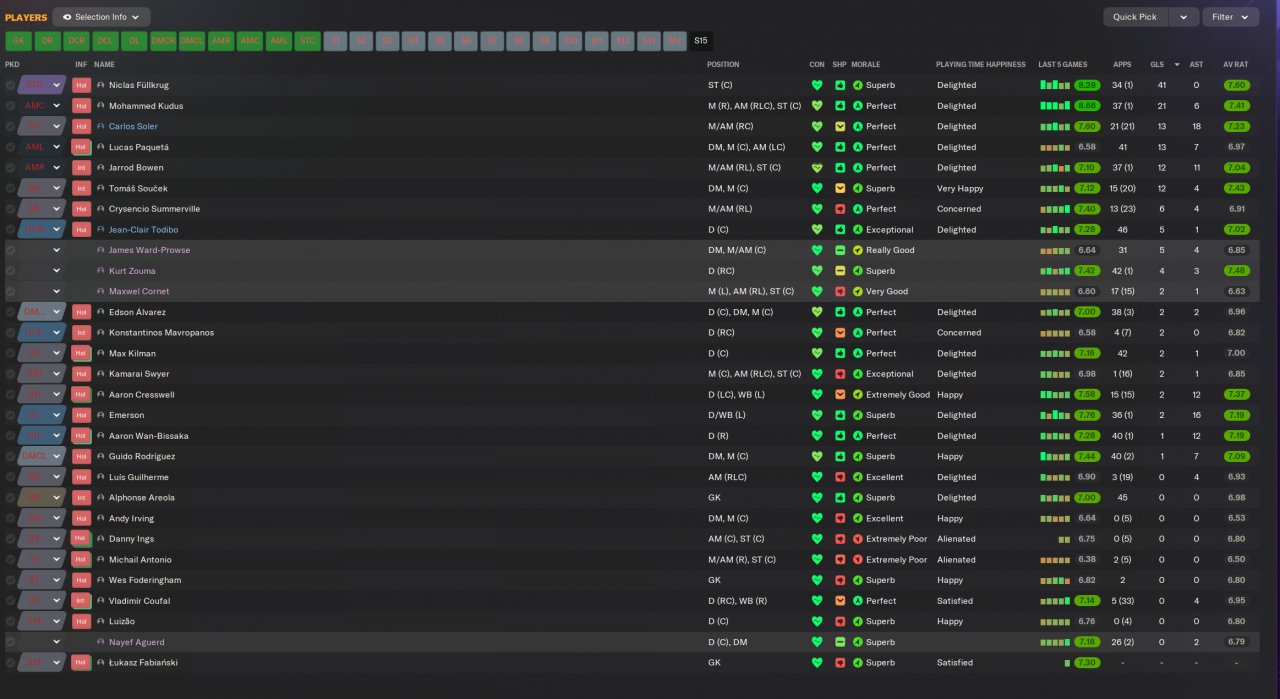1280x699 pixels.
Task: Click the person icon beside Nayef Aguerd
Action: 100,642
